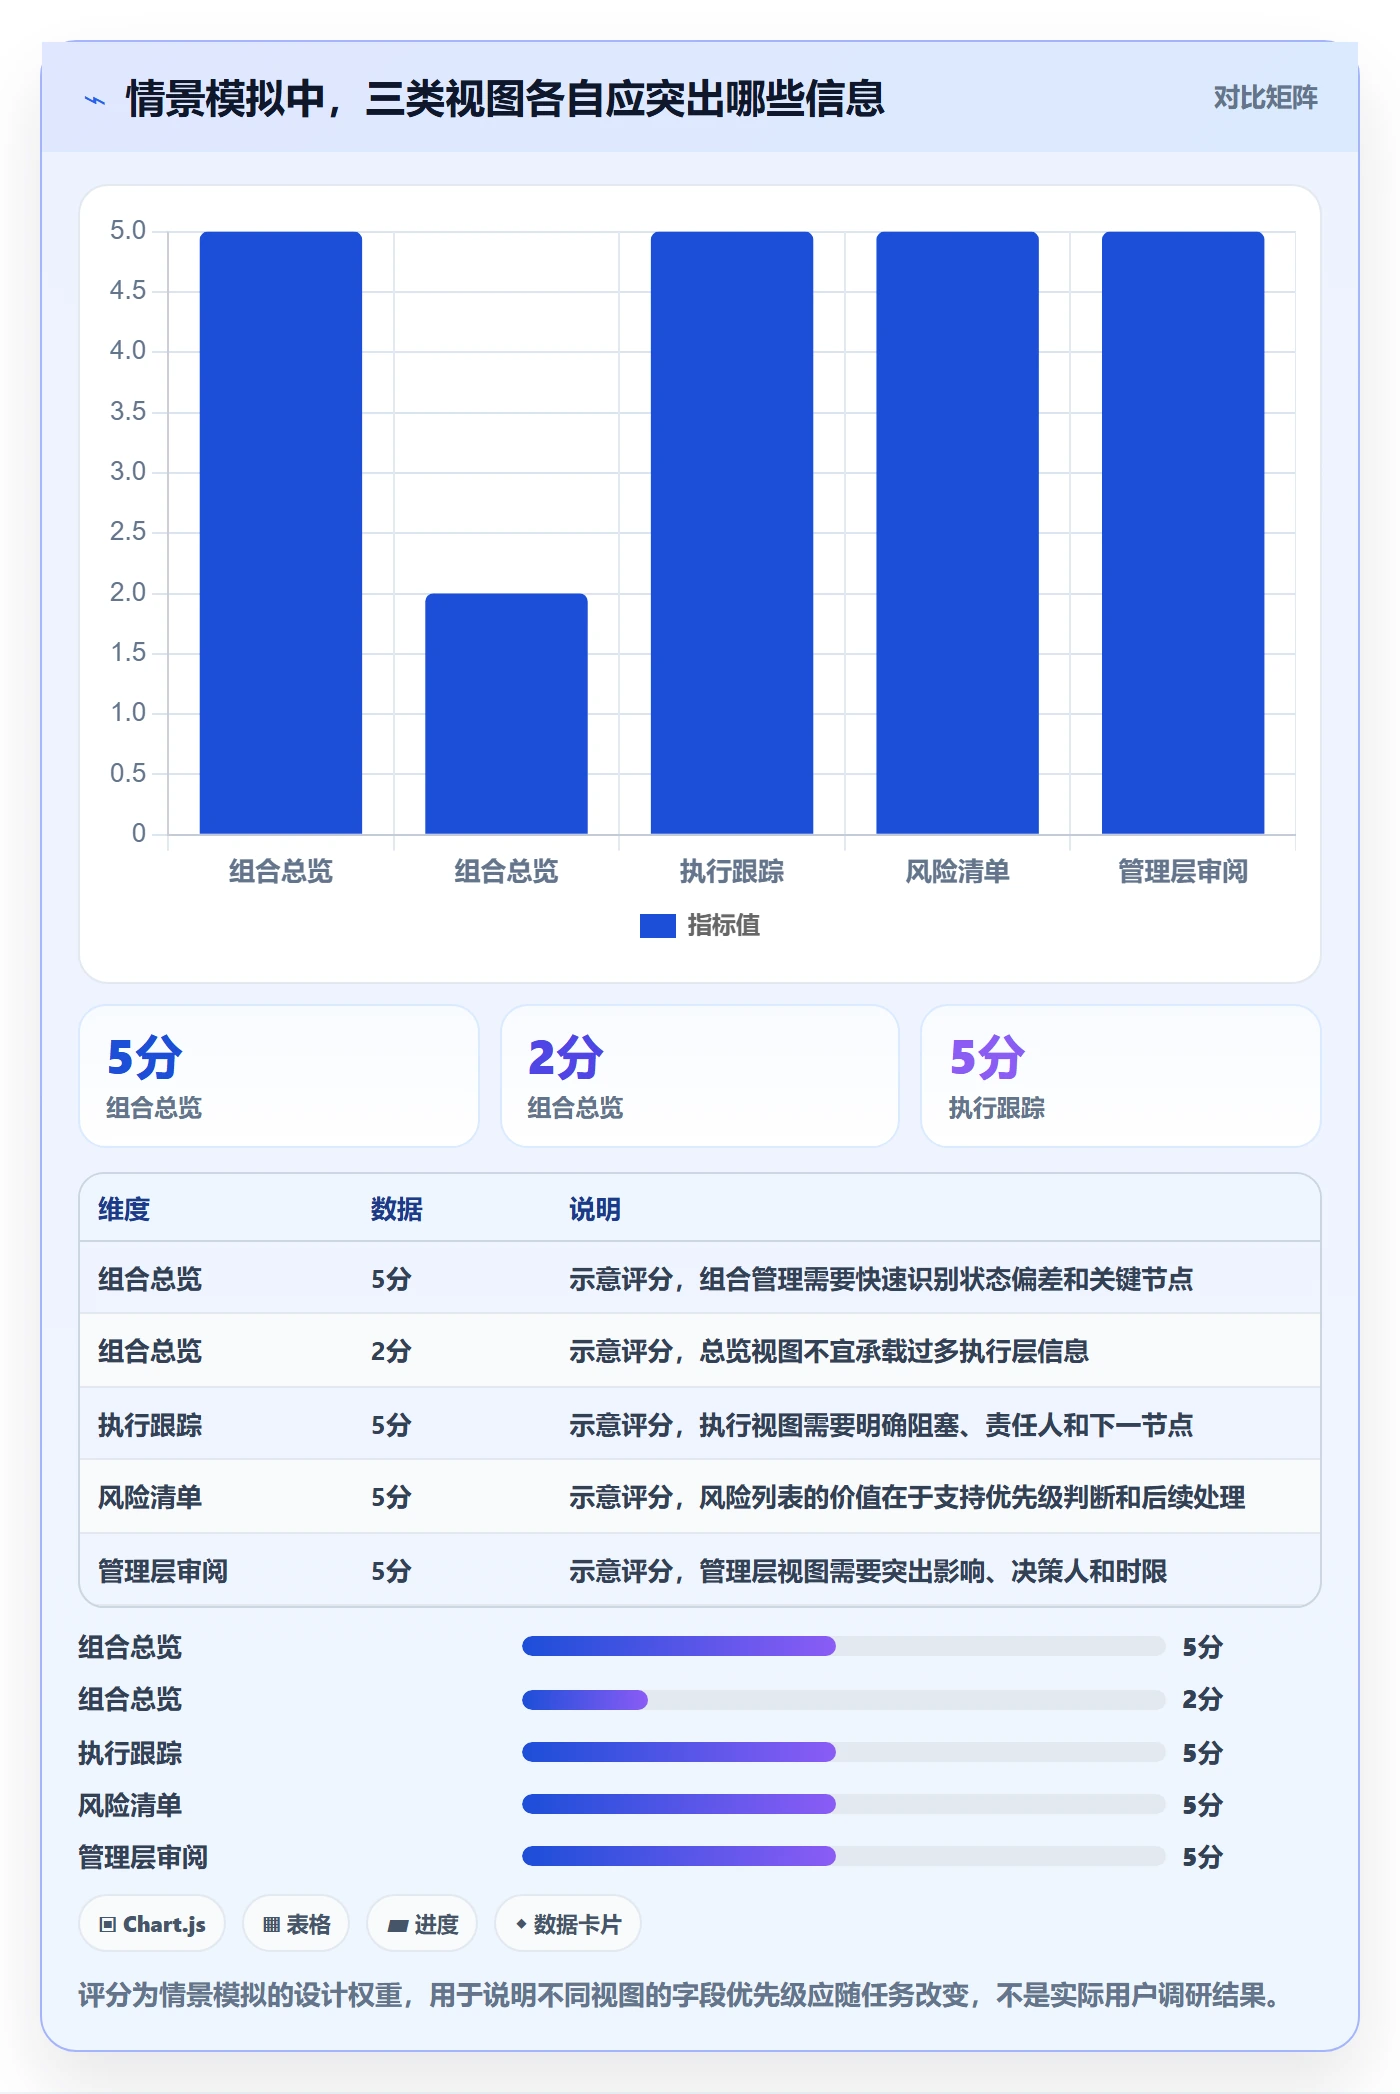Click the 执行跟踪 bar in the chart
This screenshot has height=2094, width=1400.
click(x=732, y=532)
